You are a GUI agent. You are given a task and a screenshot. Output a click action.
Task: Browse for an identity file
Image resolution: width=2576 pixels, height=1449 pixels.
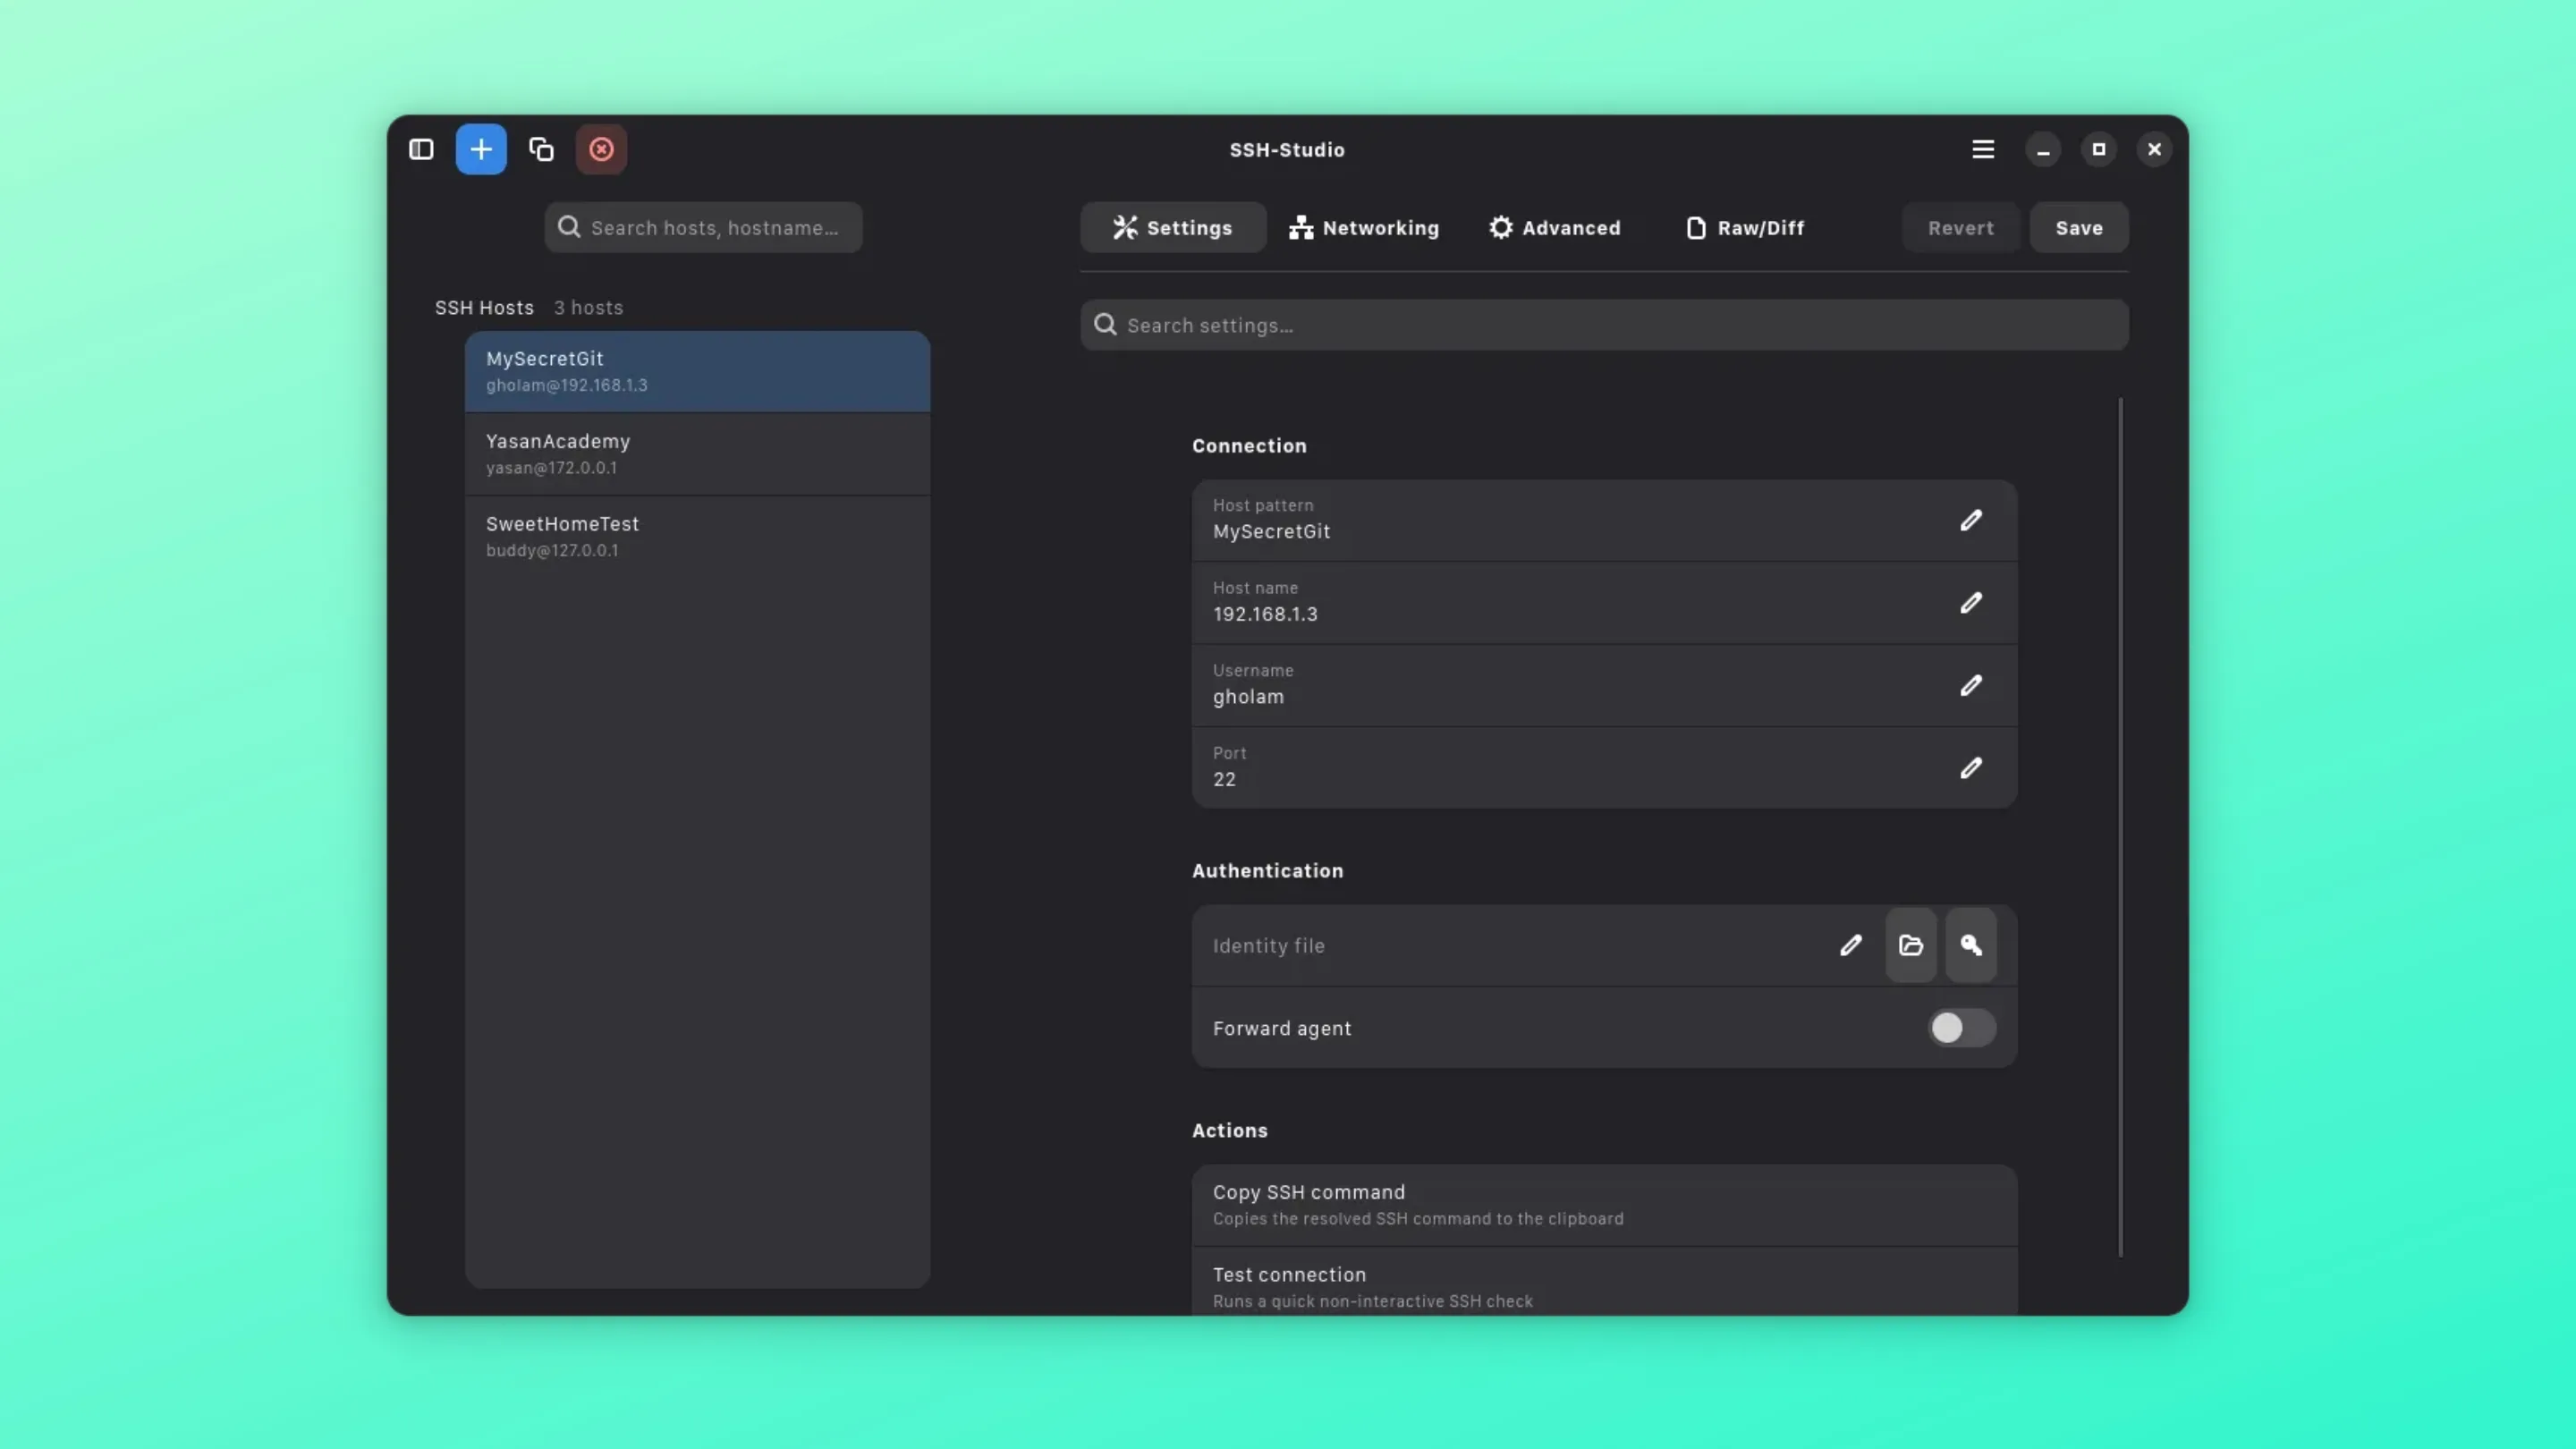tap(1911, 945)
